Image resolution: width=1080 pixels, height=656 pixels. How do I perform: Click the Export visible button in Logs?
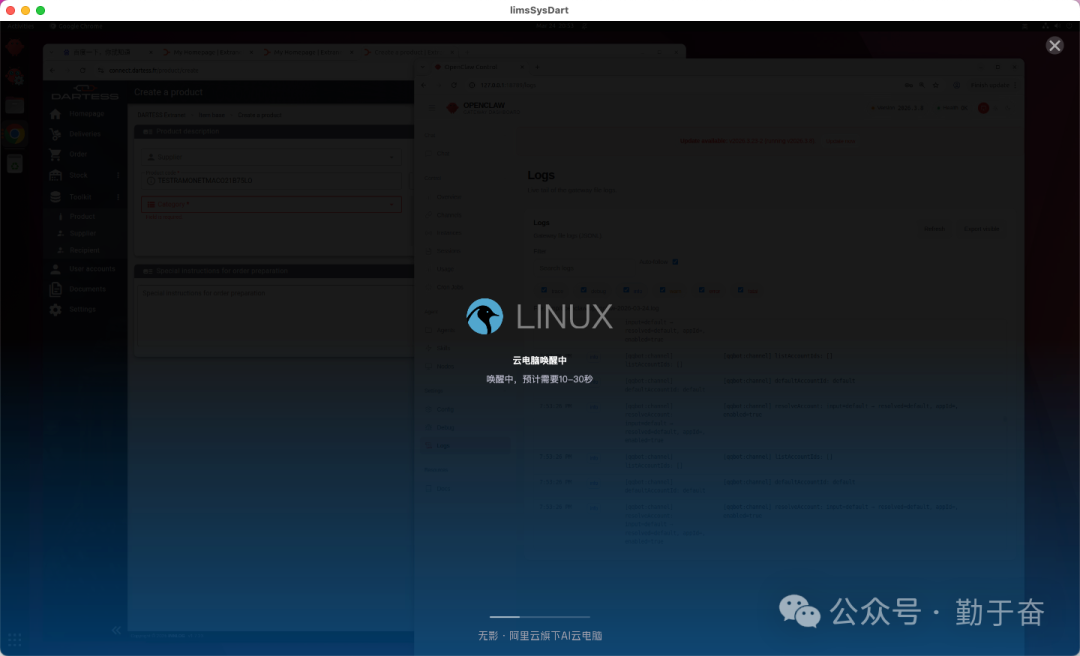(x=981, y=229)
